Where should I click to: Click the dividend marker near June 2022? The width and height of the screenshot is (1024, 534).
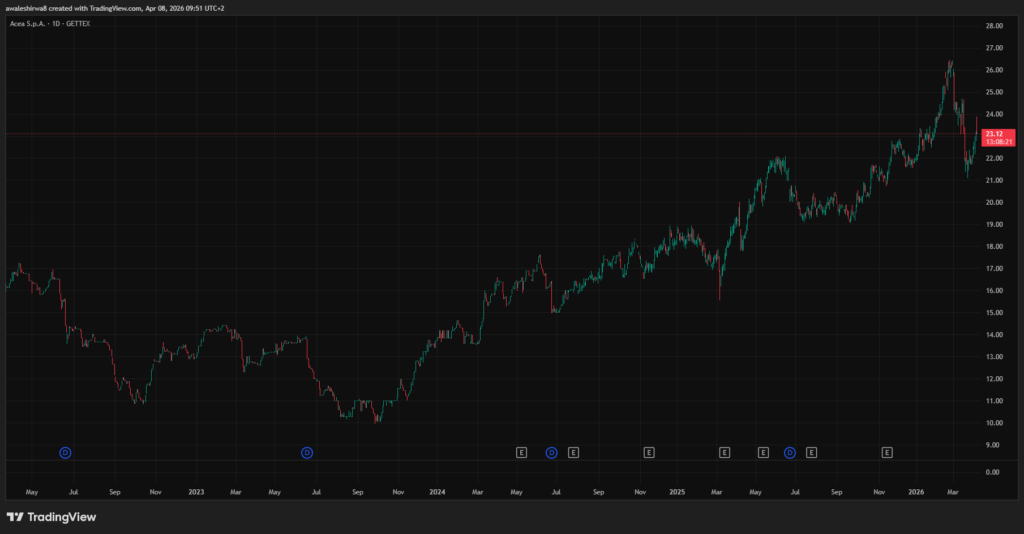66,453
